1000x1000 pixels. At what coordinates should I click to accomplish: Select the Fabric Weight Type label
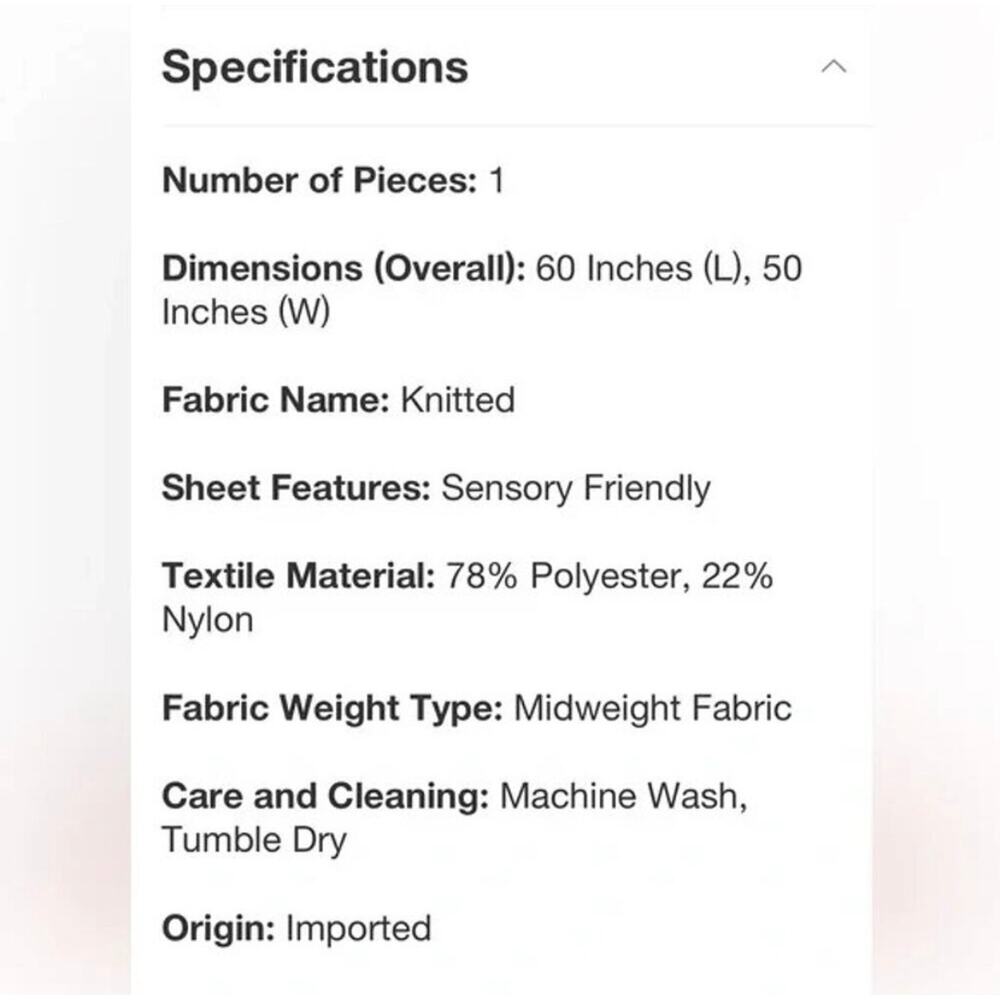click(333, 708)
